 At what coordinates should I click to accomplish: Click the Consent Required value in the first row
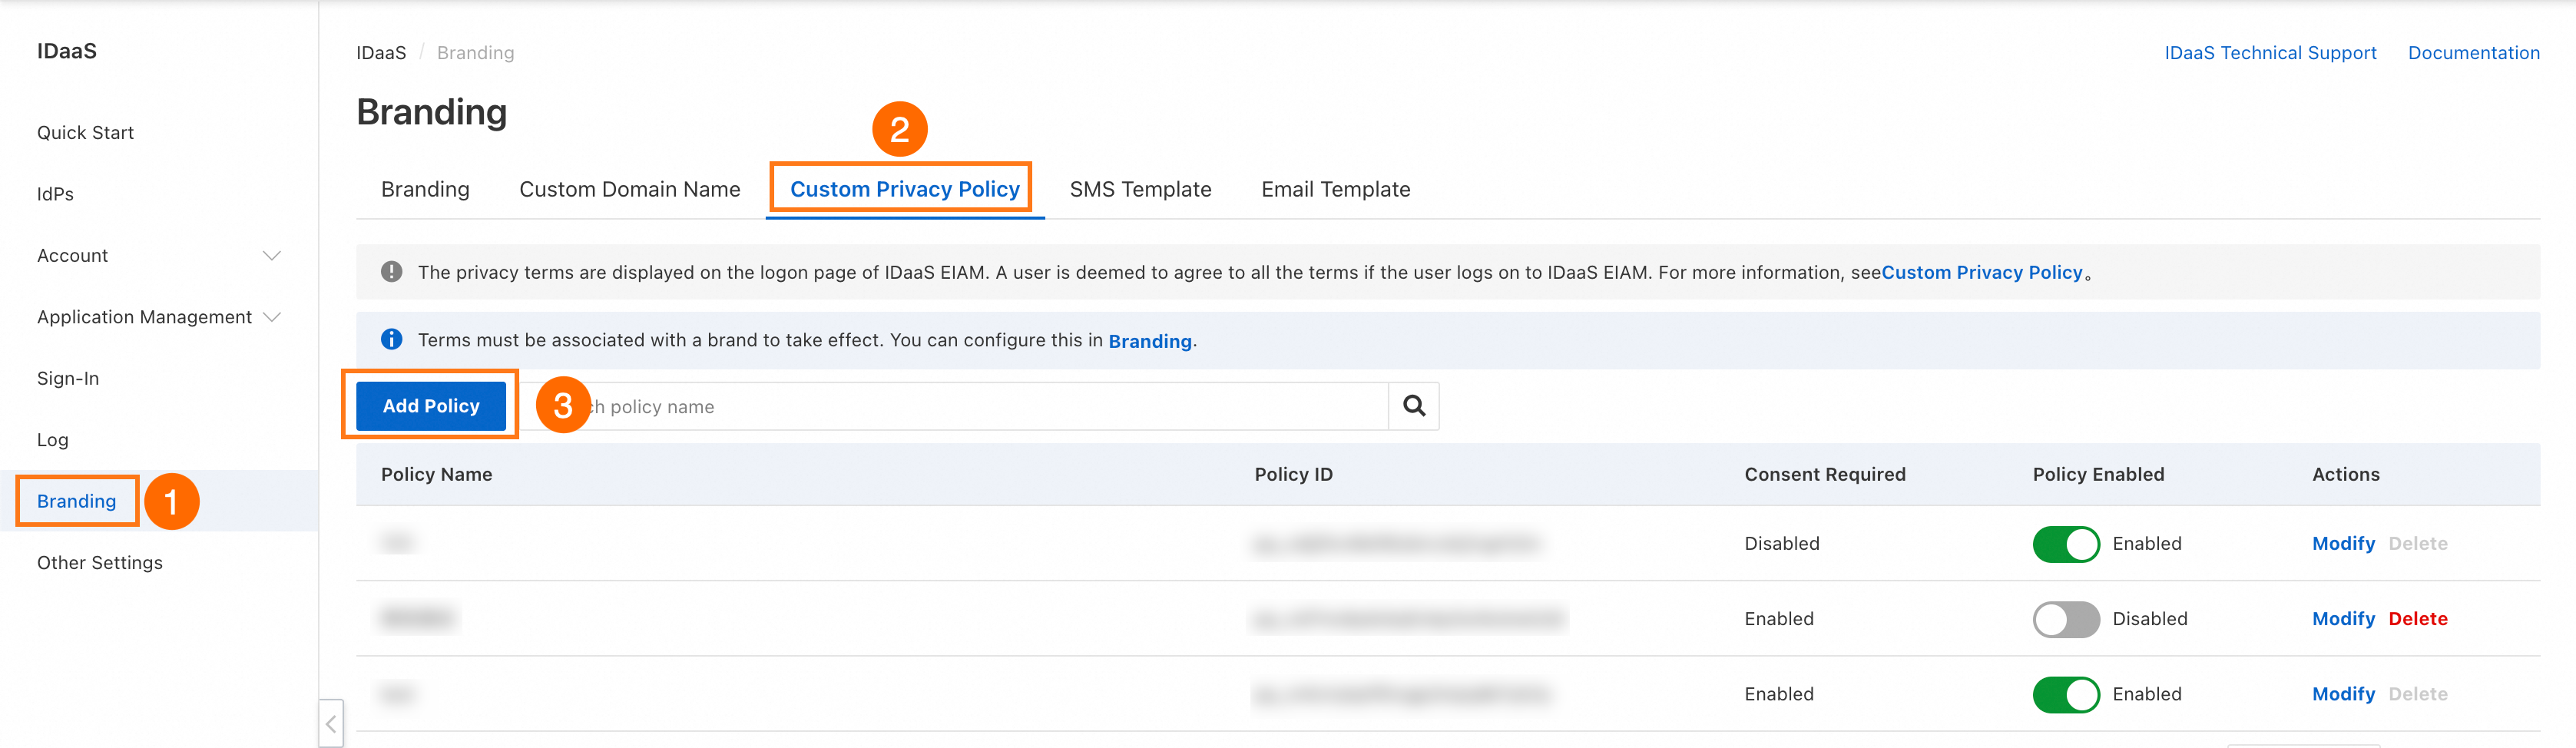1782,544
